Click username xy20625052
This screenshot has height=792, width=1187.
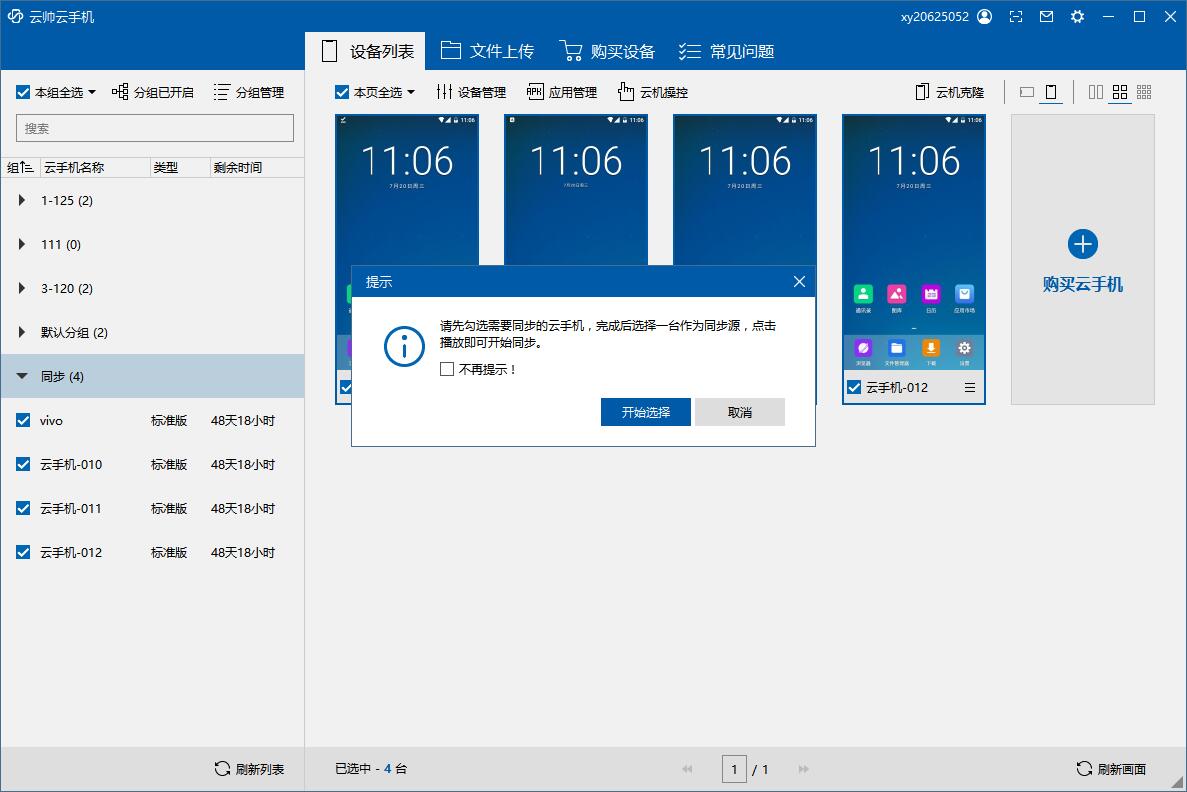click(x=934, y=17)
